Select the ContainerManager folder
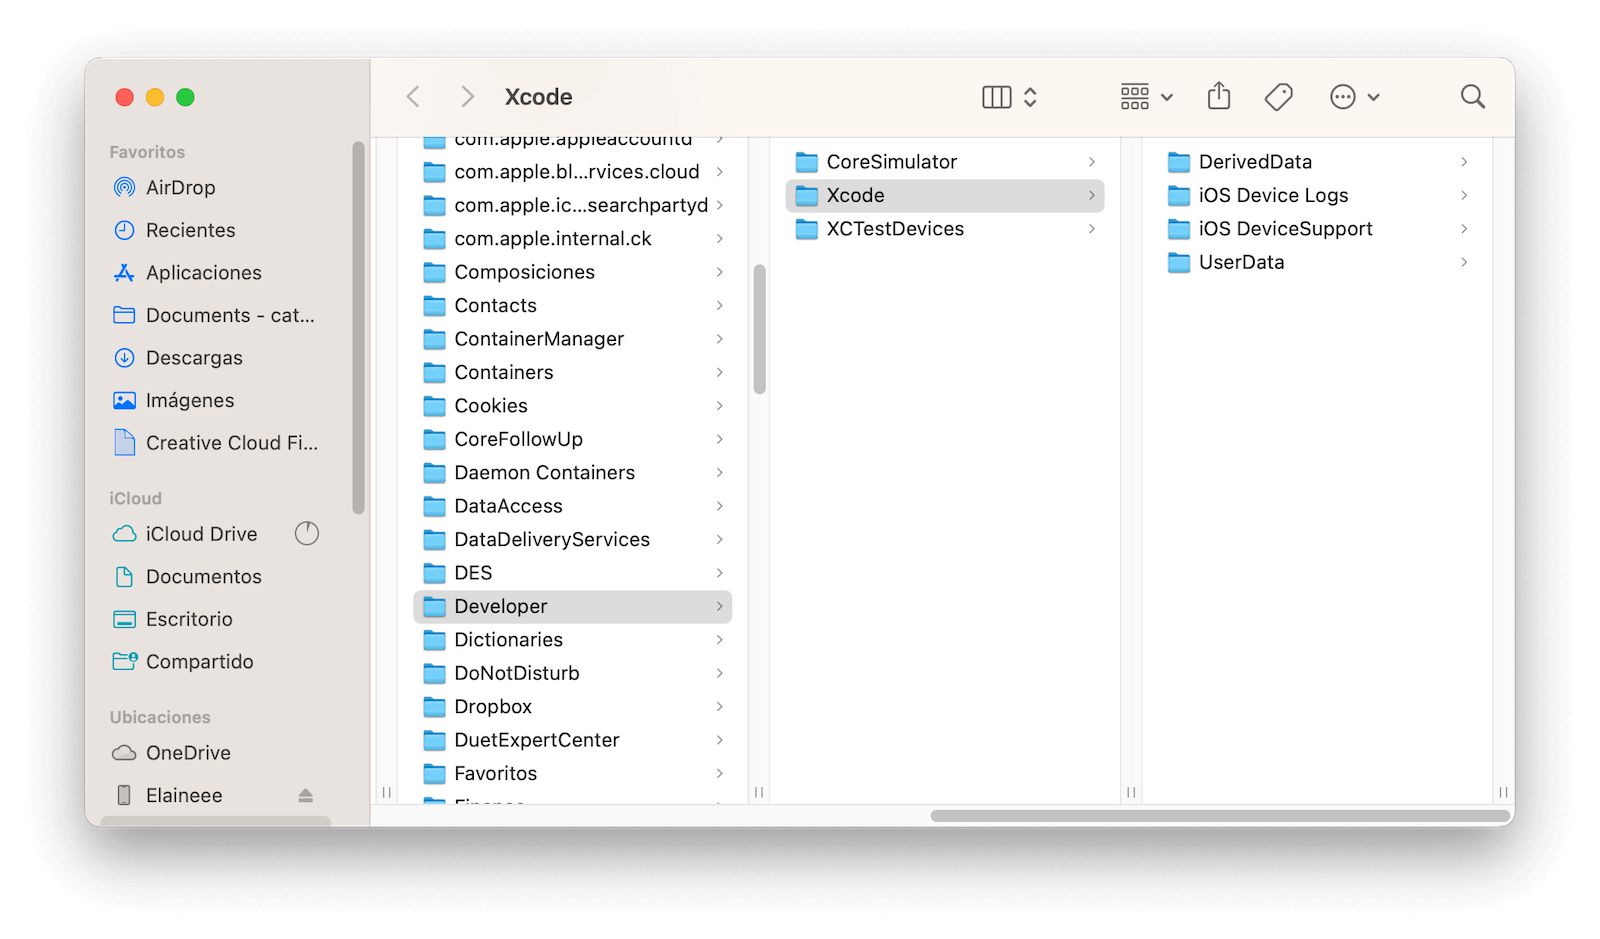The image size is (1600, 939). click(572, 339)
